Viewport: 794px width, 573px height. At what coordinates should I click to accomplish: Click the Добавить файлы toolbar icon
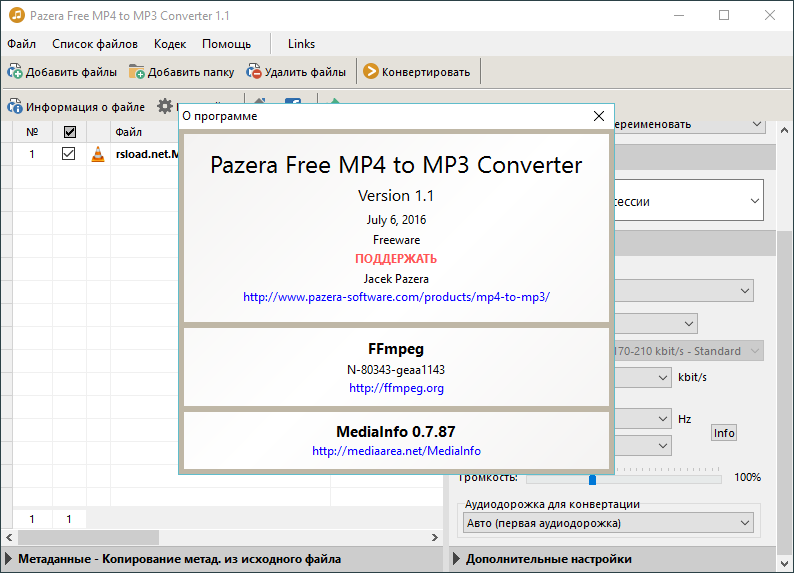click(15, 72)
